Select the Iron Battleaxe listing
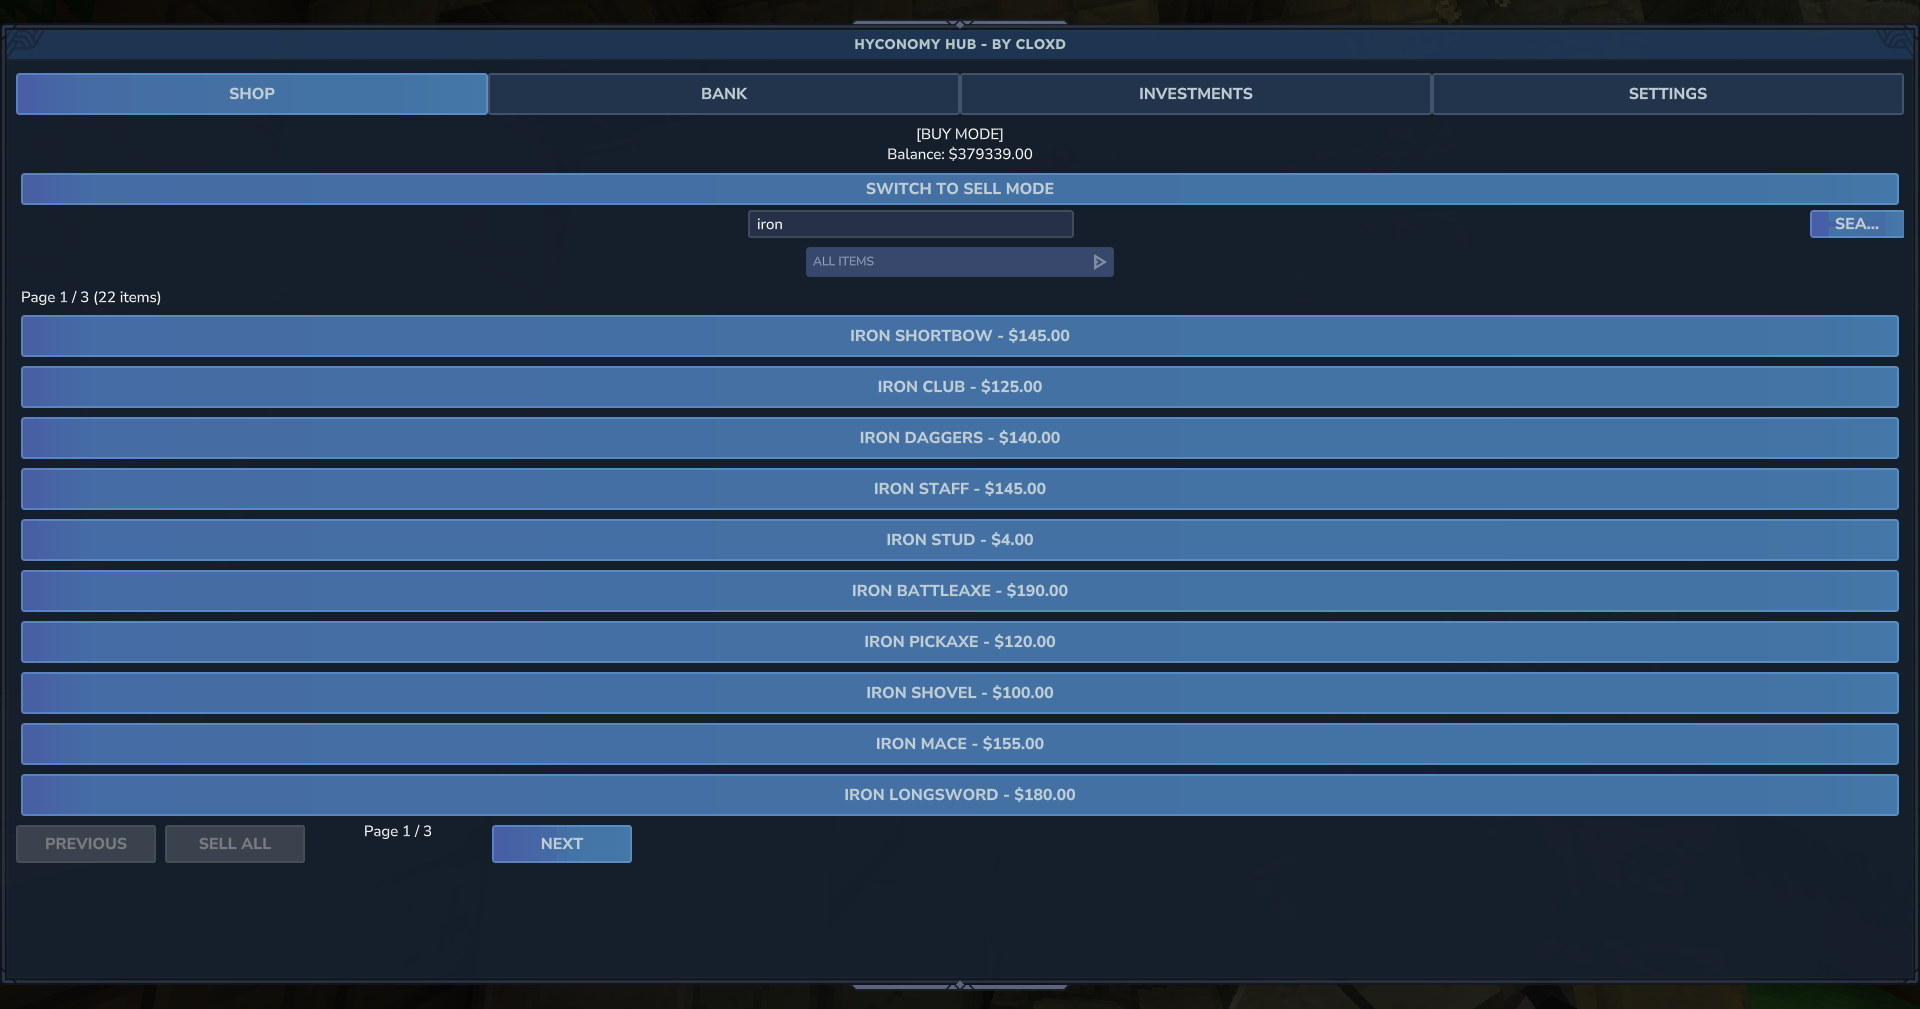 click(959, 591)
